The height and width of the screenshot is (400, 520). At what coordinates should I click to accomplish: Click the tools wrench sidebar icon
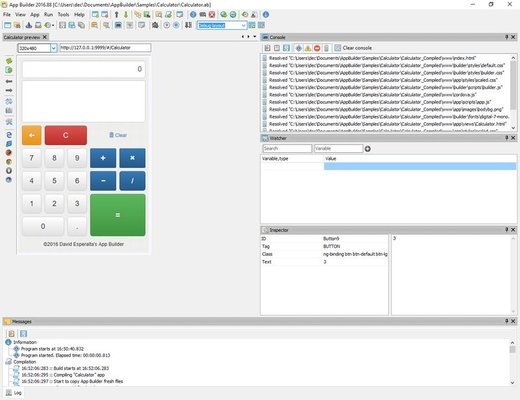[x=9, y=122]
